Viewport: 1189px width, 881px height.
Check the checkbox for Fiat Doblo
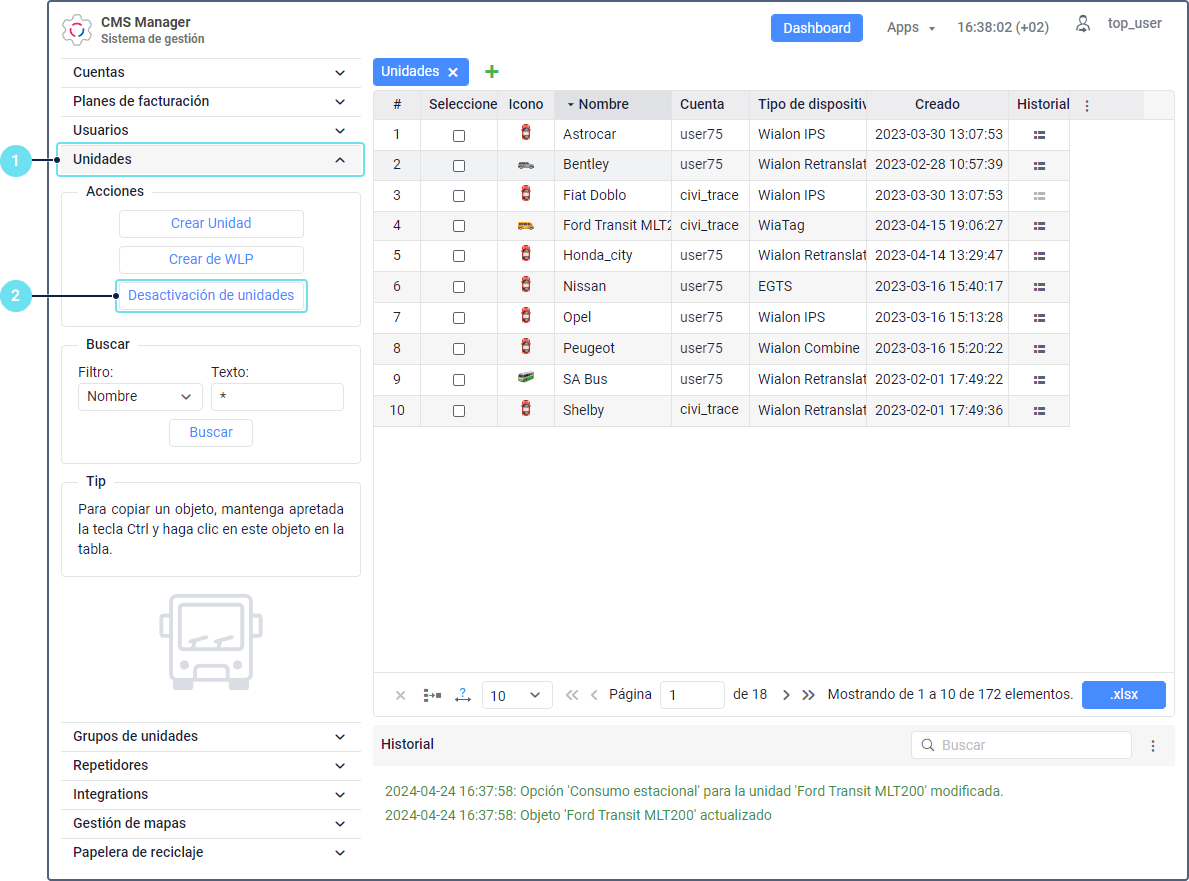(x=459, y=196)
